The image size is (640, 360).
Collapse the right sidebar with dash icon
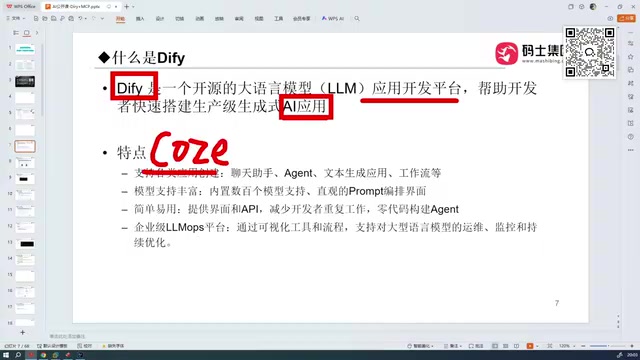631,33
